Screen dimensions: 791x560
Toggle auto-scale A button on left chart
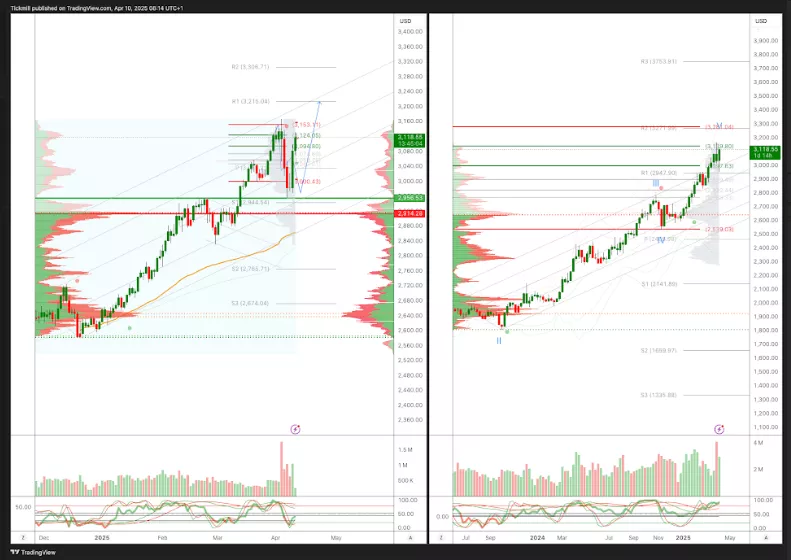pos(410,538)
